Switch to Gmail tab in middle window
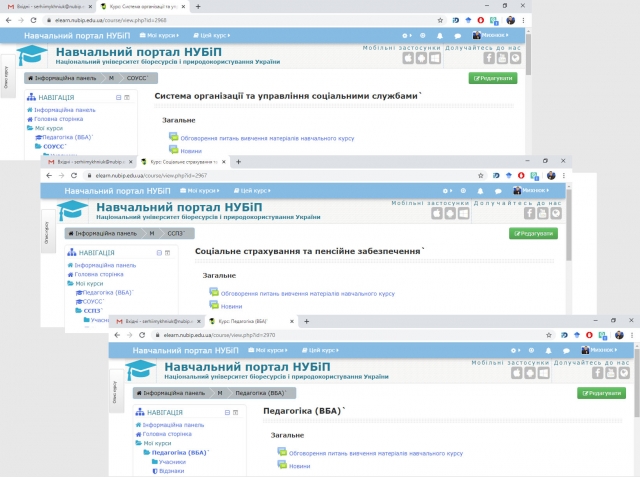 click(89, 162)
